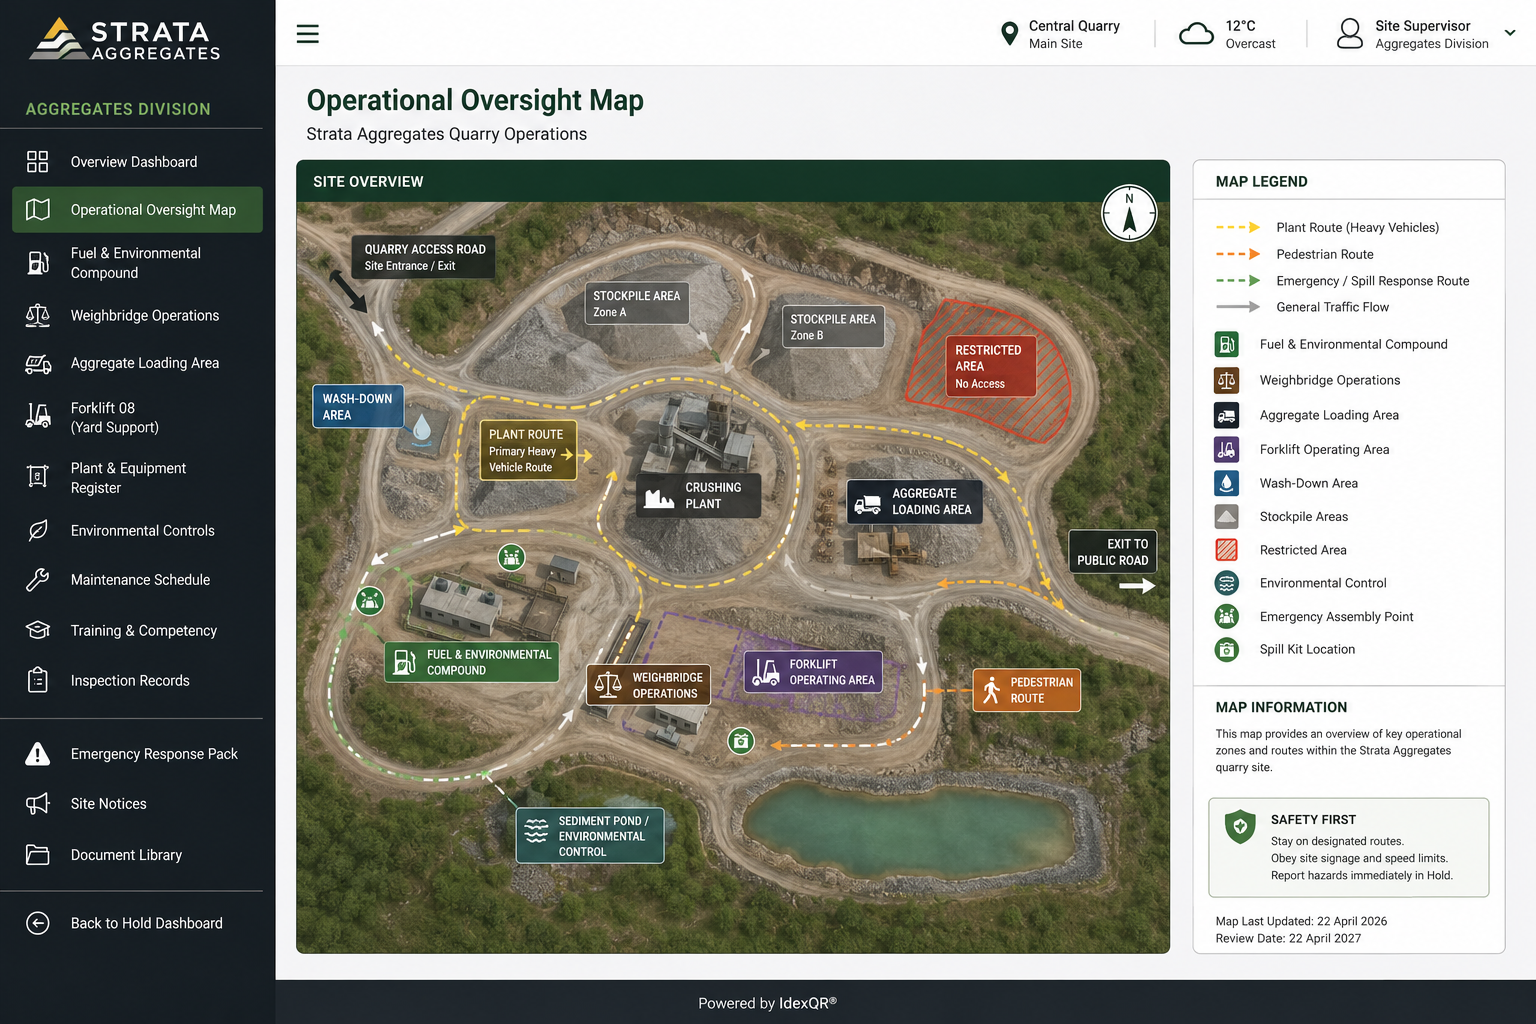
Task: Click the Environmental Controls leaf icon
Action: click(x=38, y=530)
